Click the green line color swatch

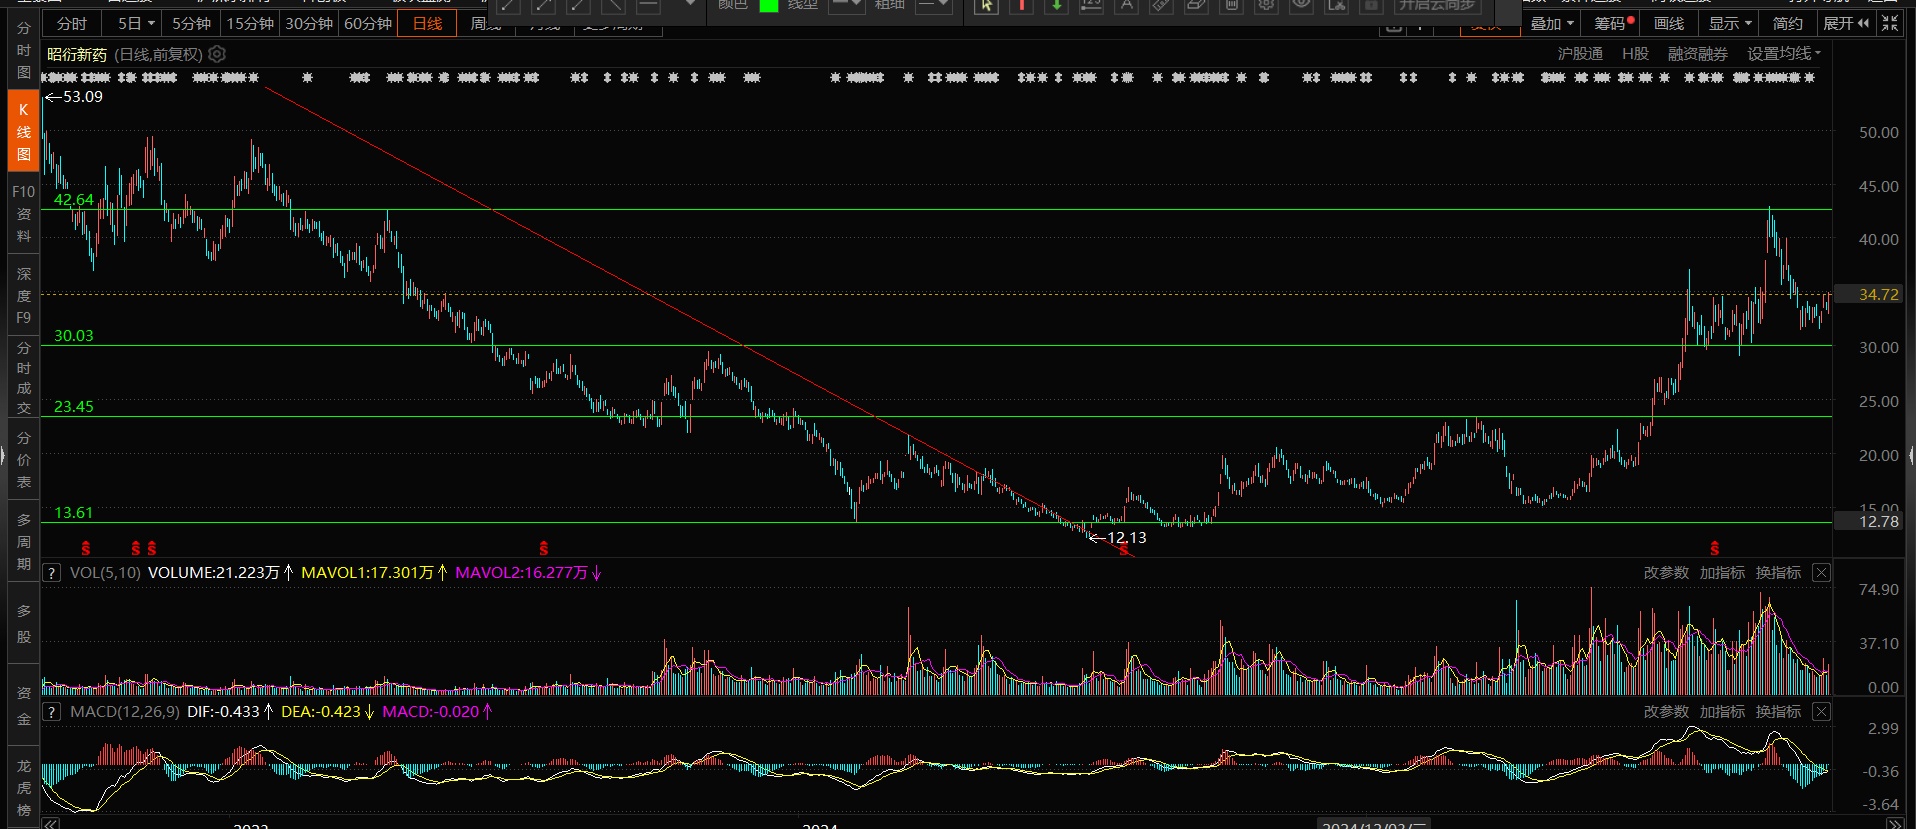click(x=769, y=5)
